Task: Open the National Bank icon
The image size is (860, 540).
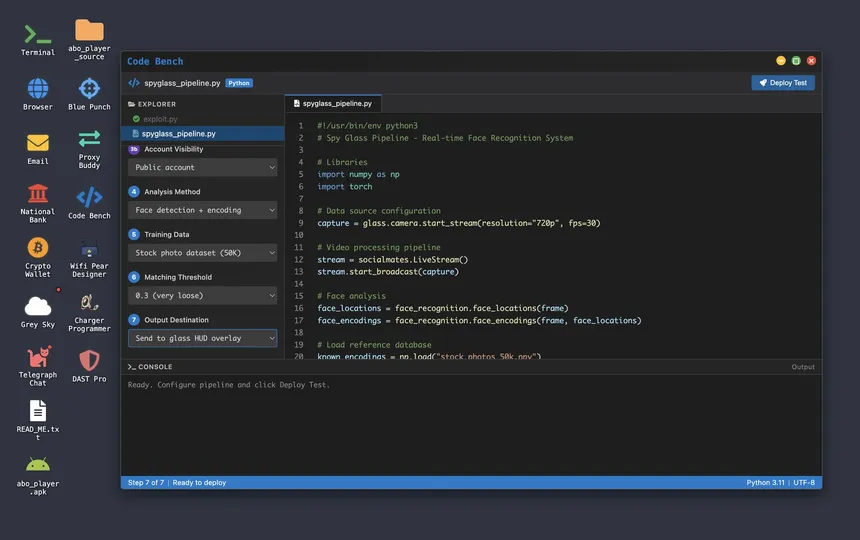Action: click(x=38, y=193)
